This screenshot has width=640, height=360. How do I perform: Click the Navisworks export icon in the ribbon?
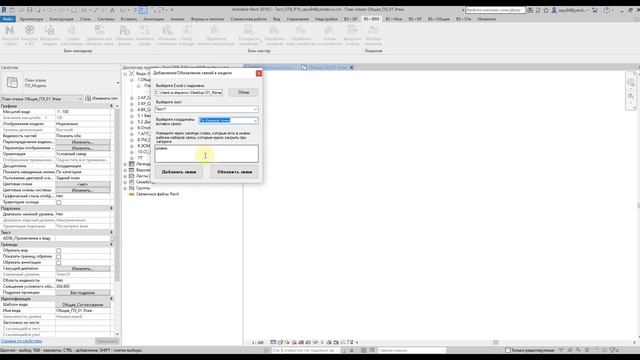10,31
